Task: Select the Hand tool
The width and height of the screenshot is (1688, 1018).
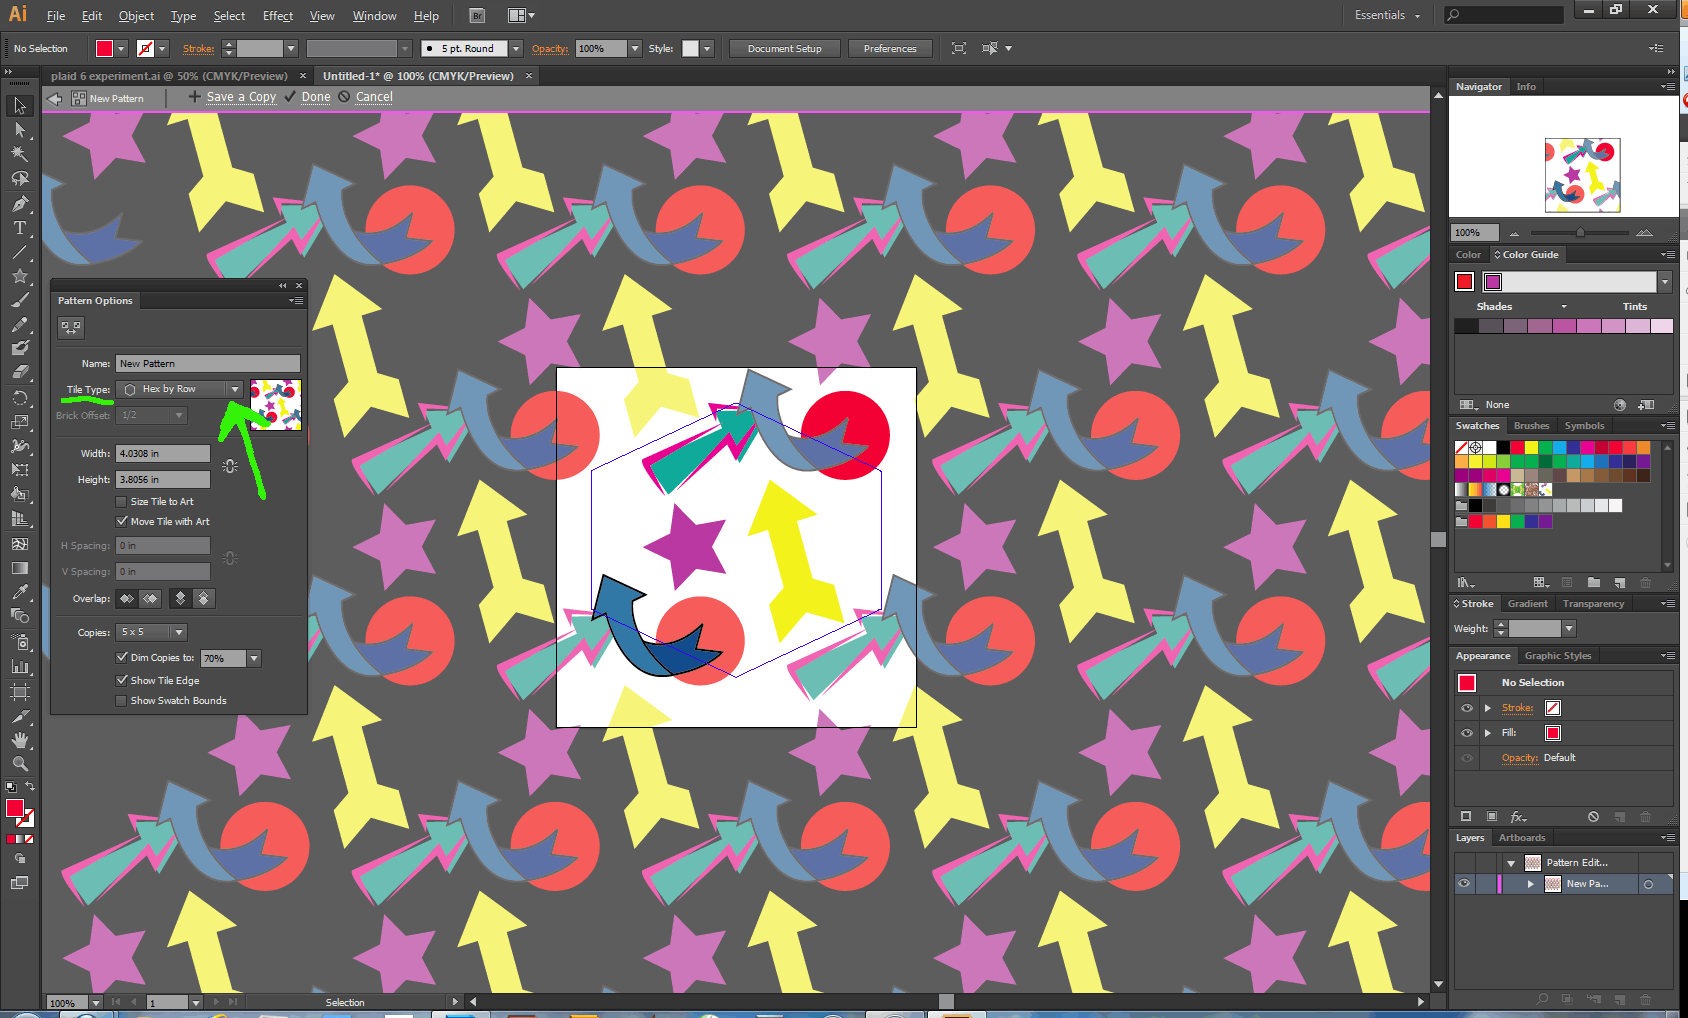Action: click(19, 740)
